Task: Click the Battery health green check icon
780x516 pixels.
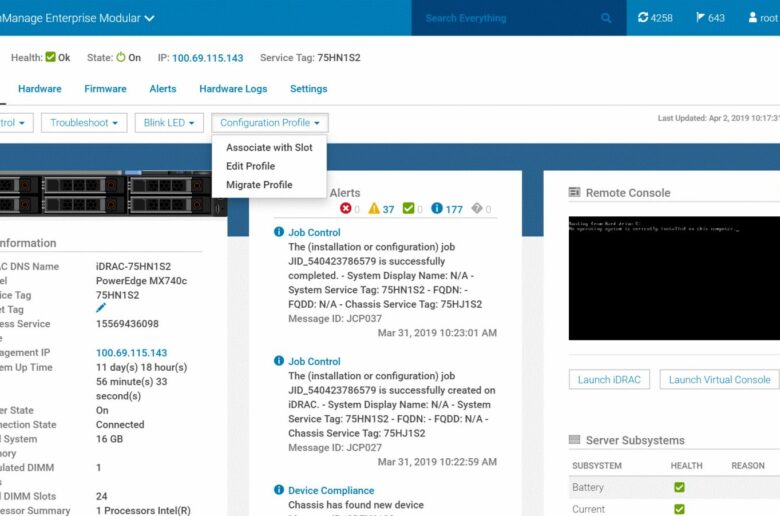Action: [680, 487]
